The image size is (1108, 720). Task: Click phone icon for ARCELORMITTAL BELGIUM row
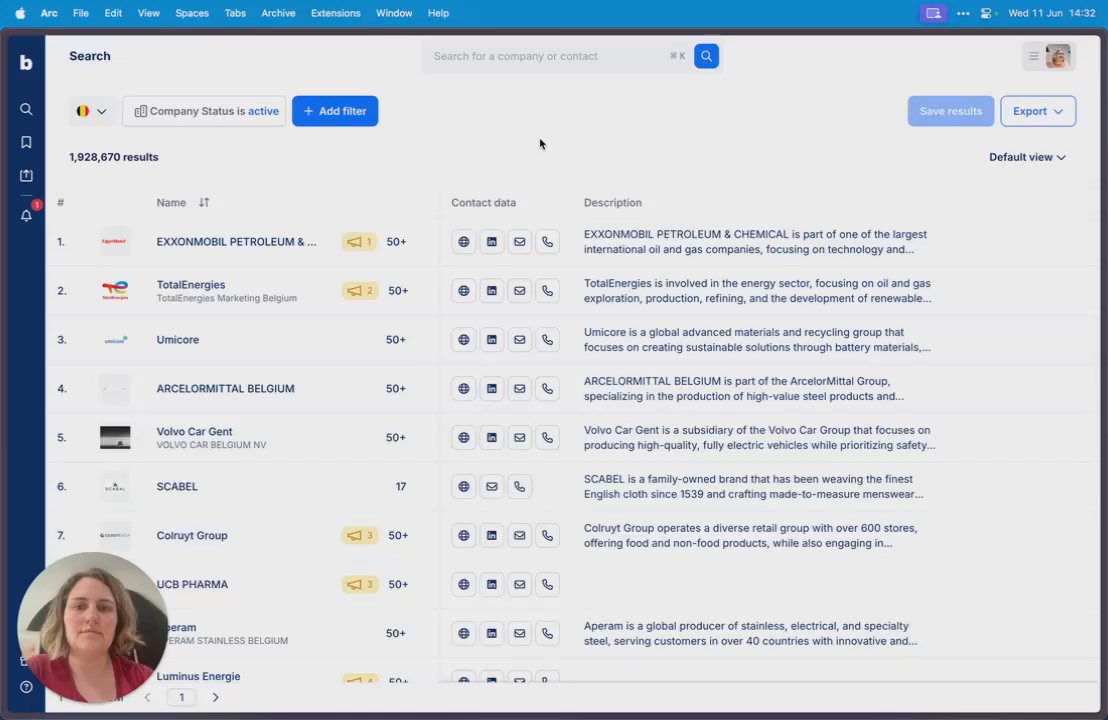coord(548,389)
